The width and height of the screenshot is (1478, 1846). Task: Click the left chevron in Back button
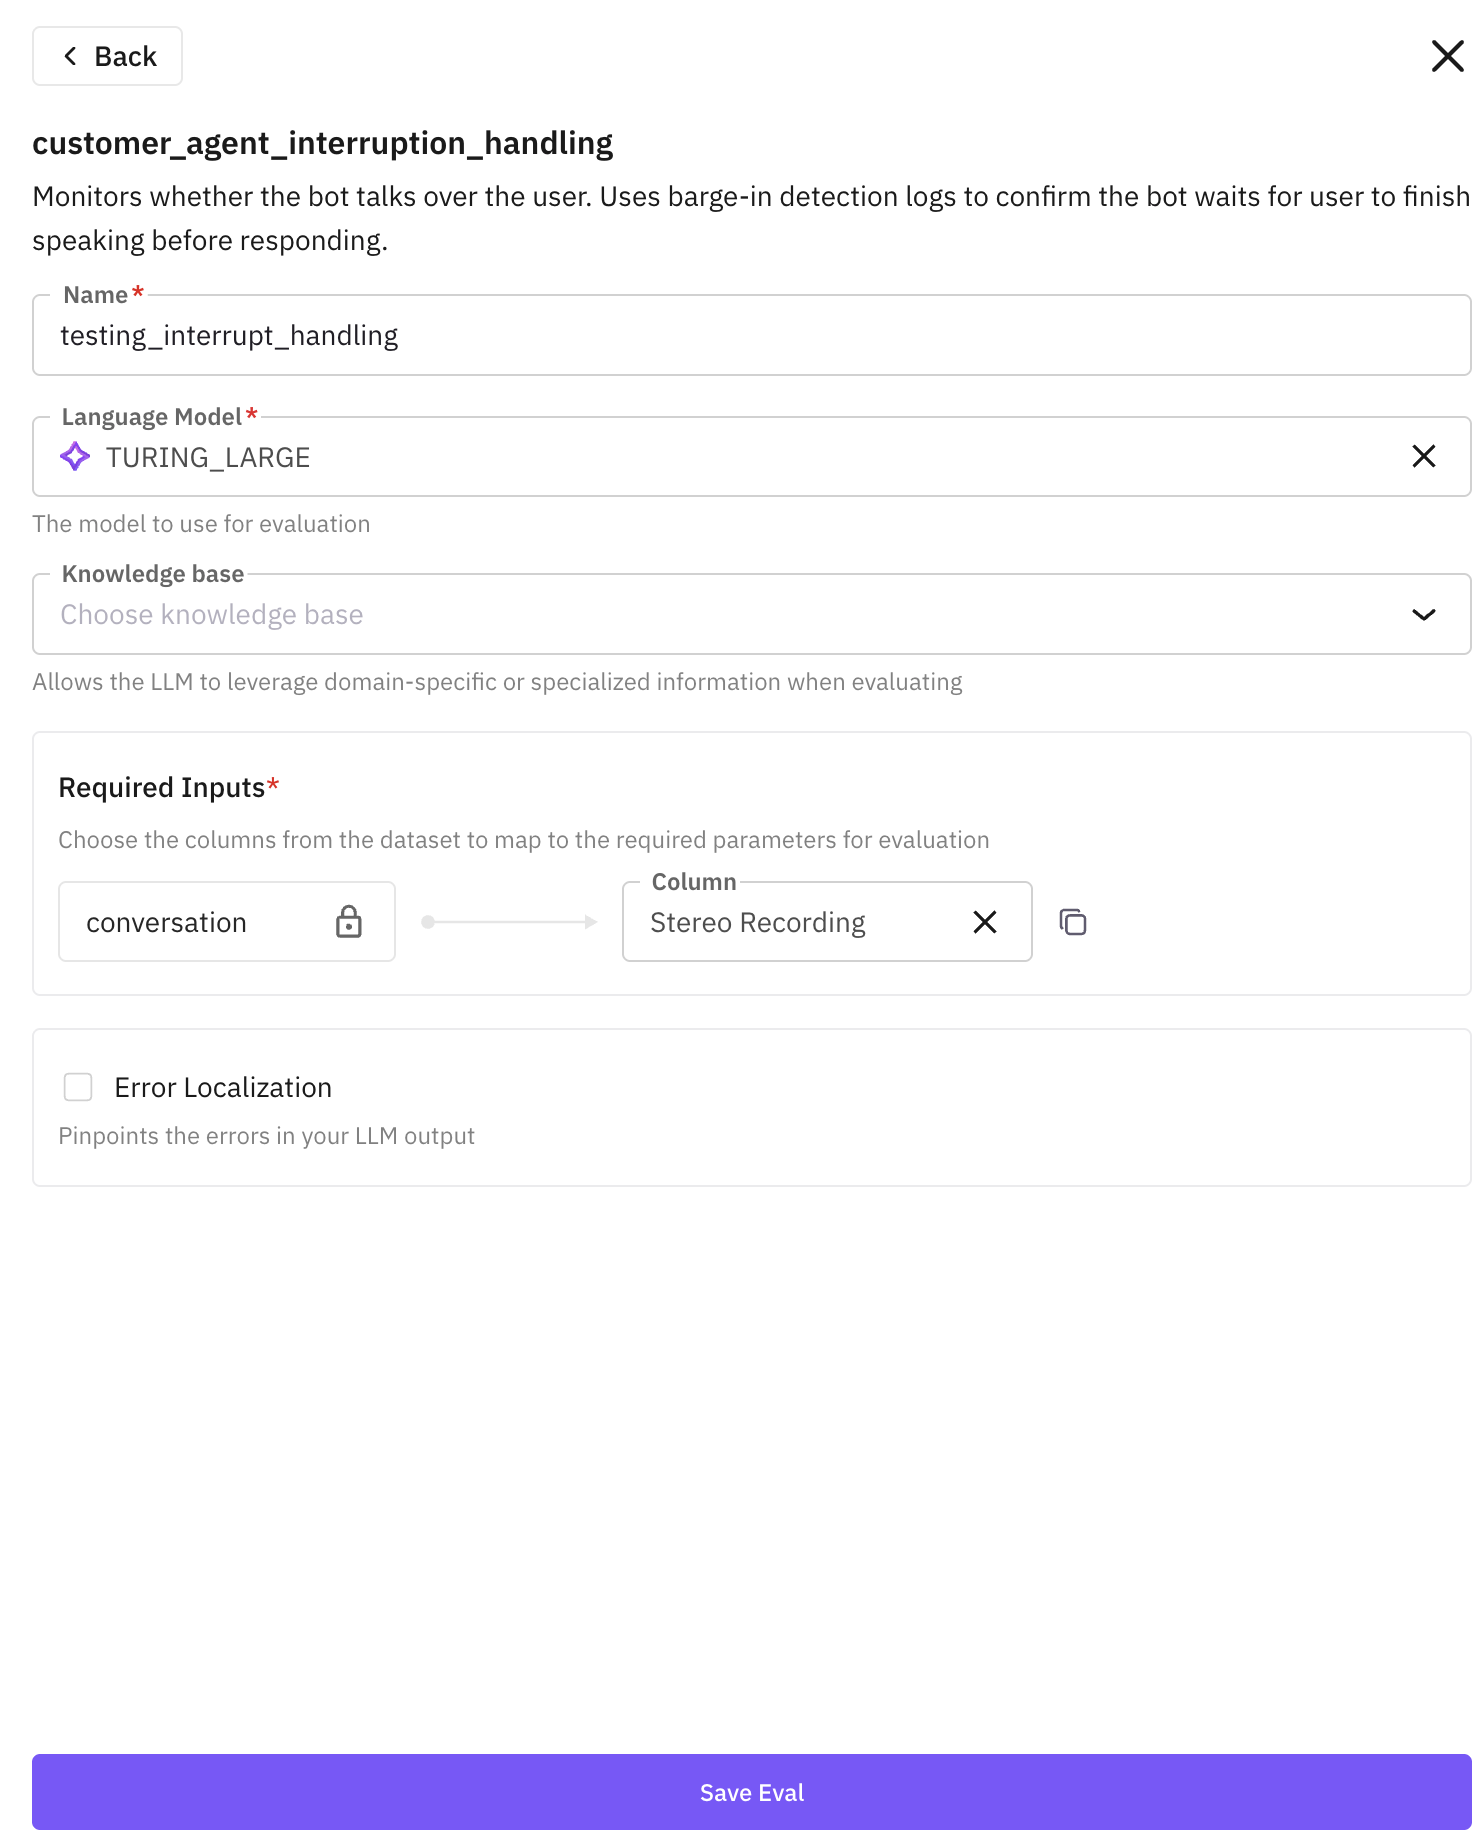point(70,56)
